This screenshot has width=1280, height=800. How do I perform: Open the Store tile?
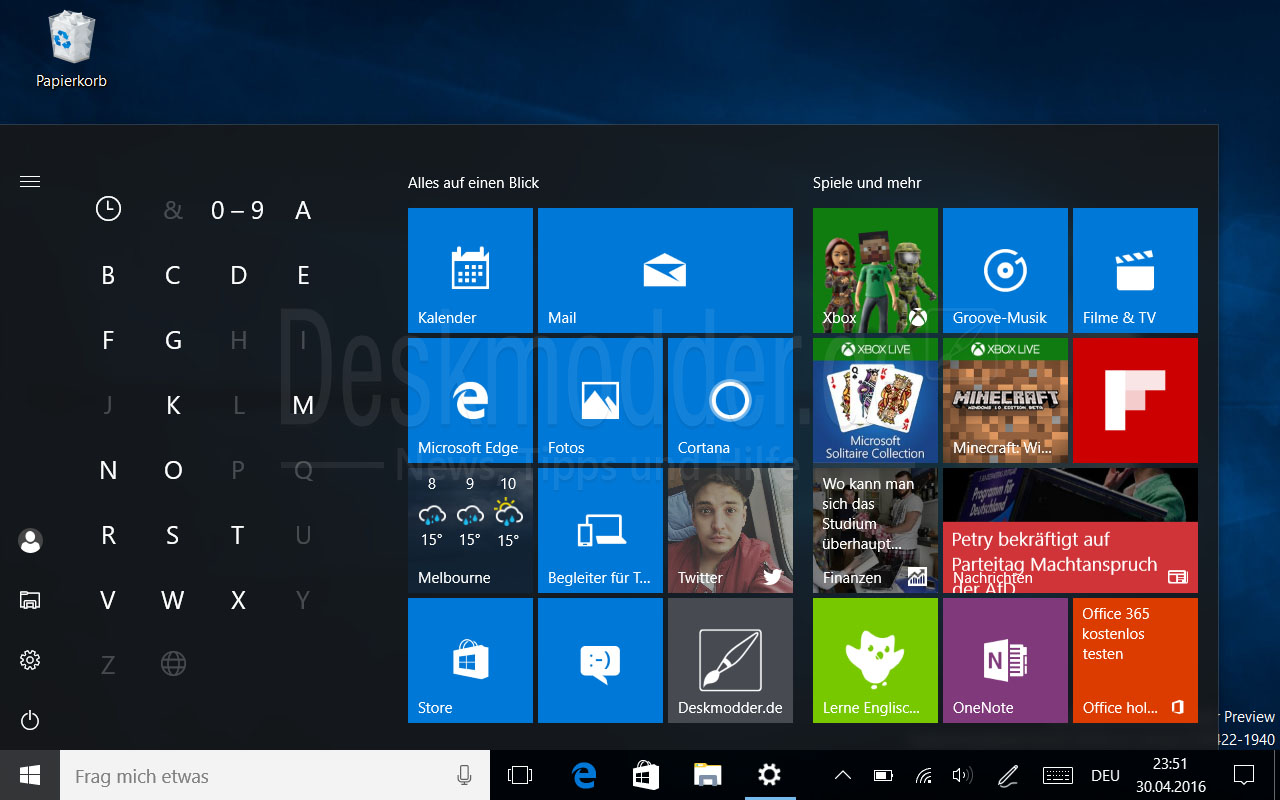point(470,660)
